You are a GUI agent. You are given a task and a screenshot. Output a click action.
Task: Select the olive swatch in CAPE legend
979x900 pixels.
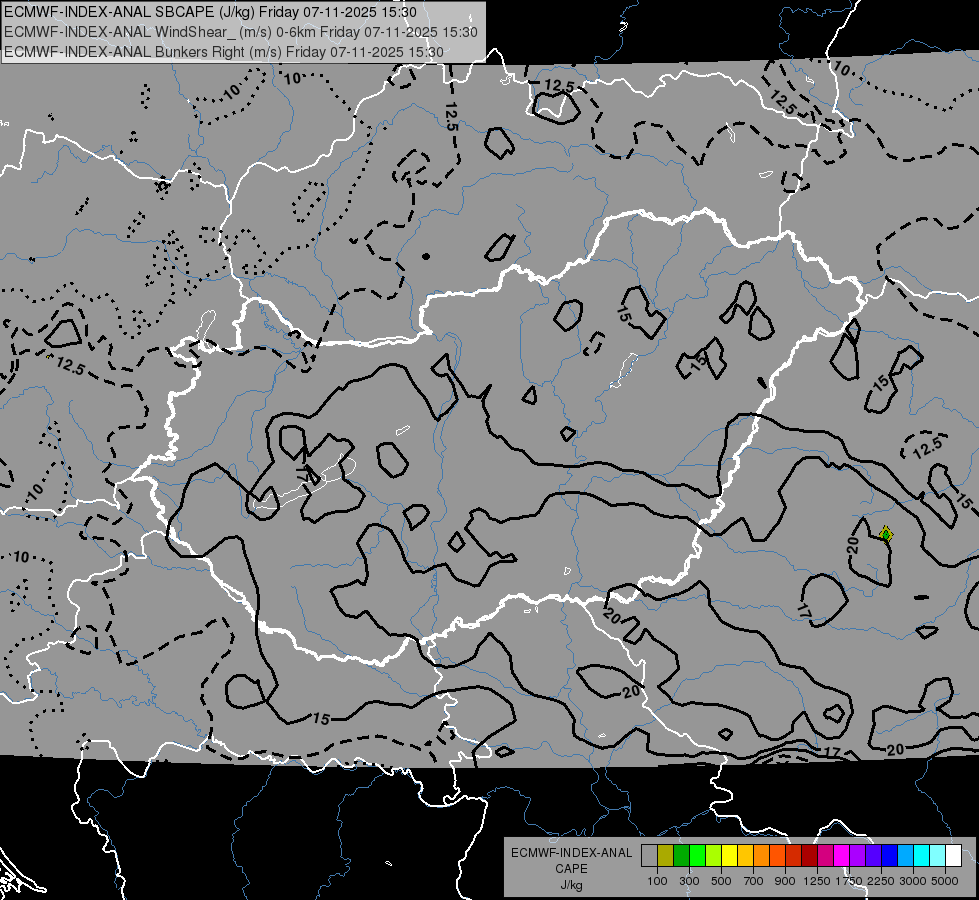click(x=666, y=855)
